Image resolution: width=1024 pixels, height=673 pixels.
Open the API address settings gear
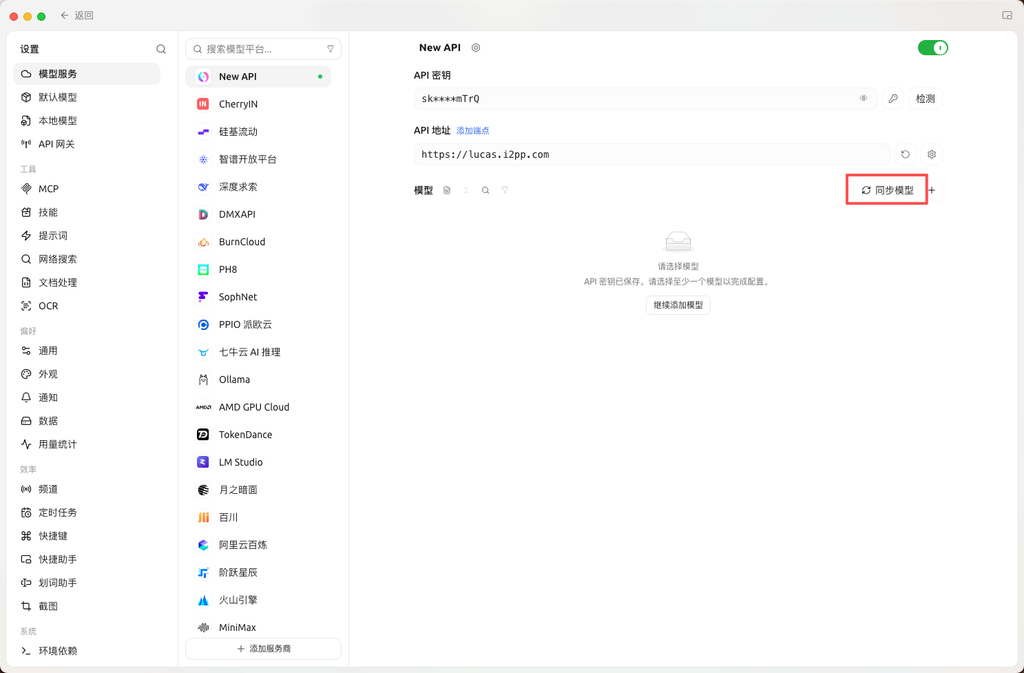coord(932,155)
